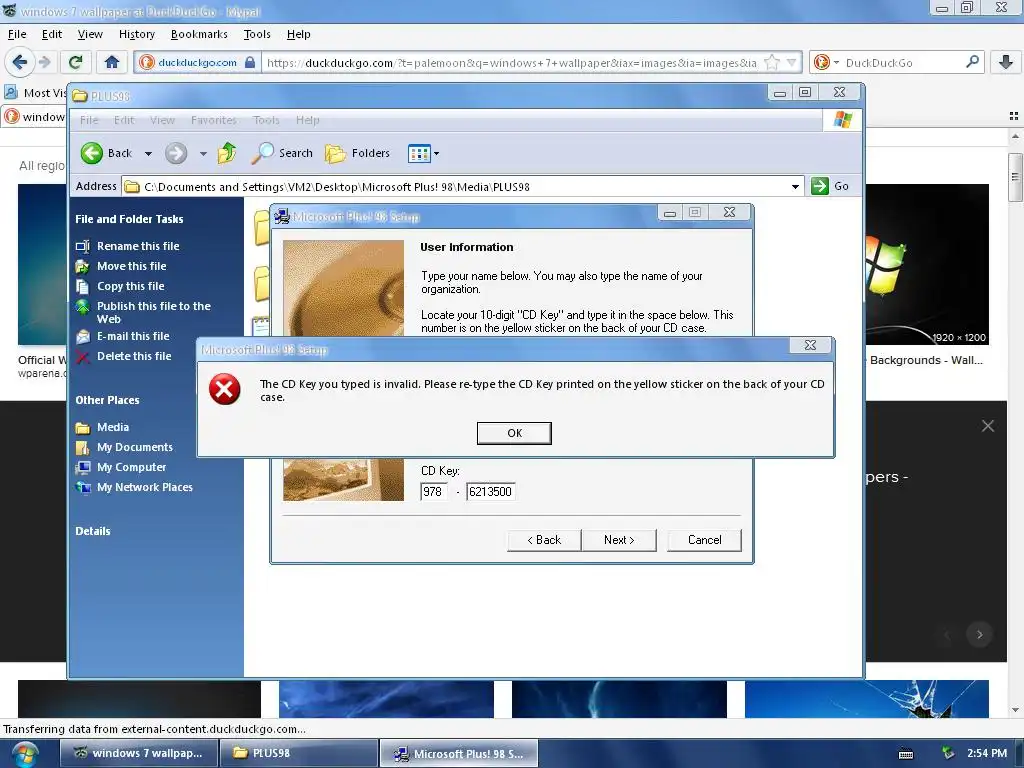Click the Explorer Up folder icon
This screenshot has width=1024, height=768.
227,153
